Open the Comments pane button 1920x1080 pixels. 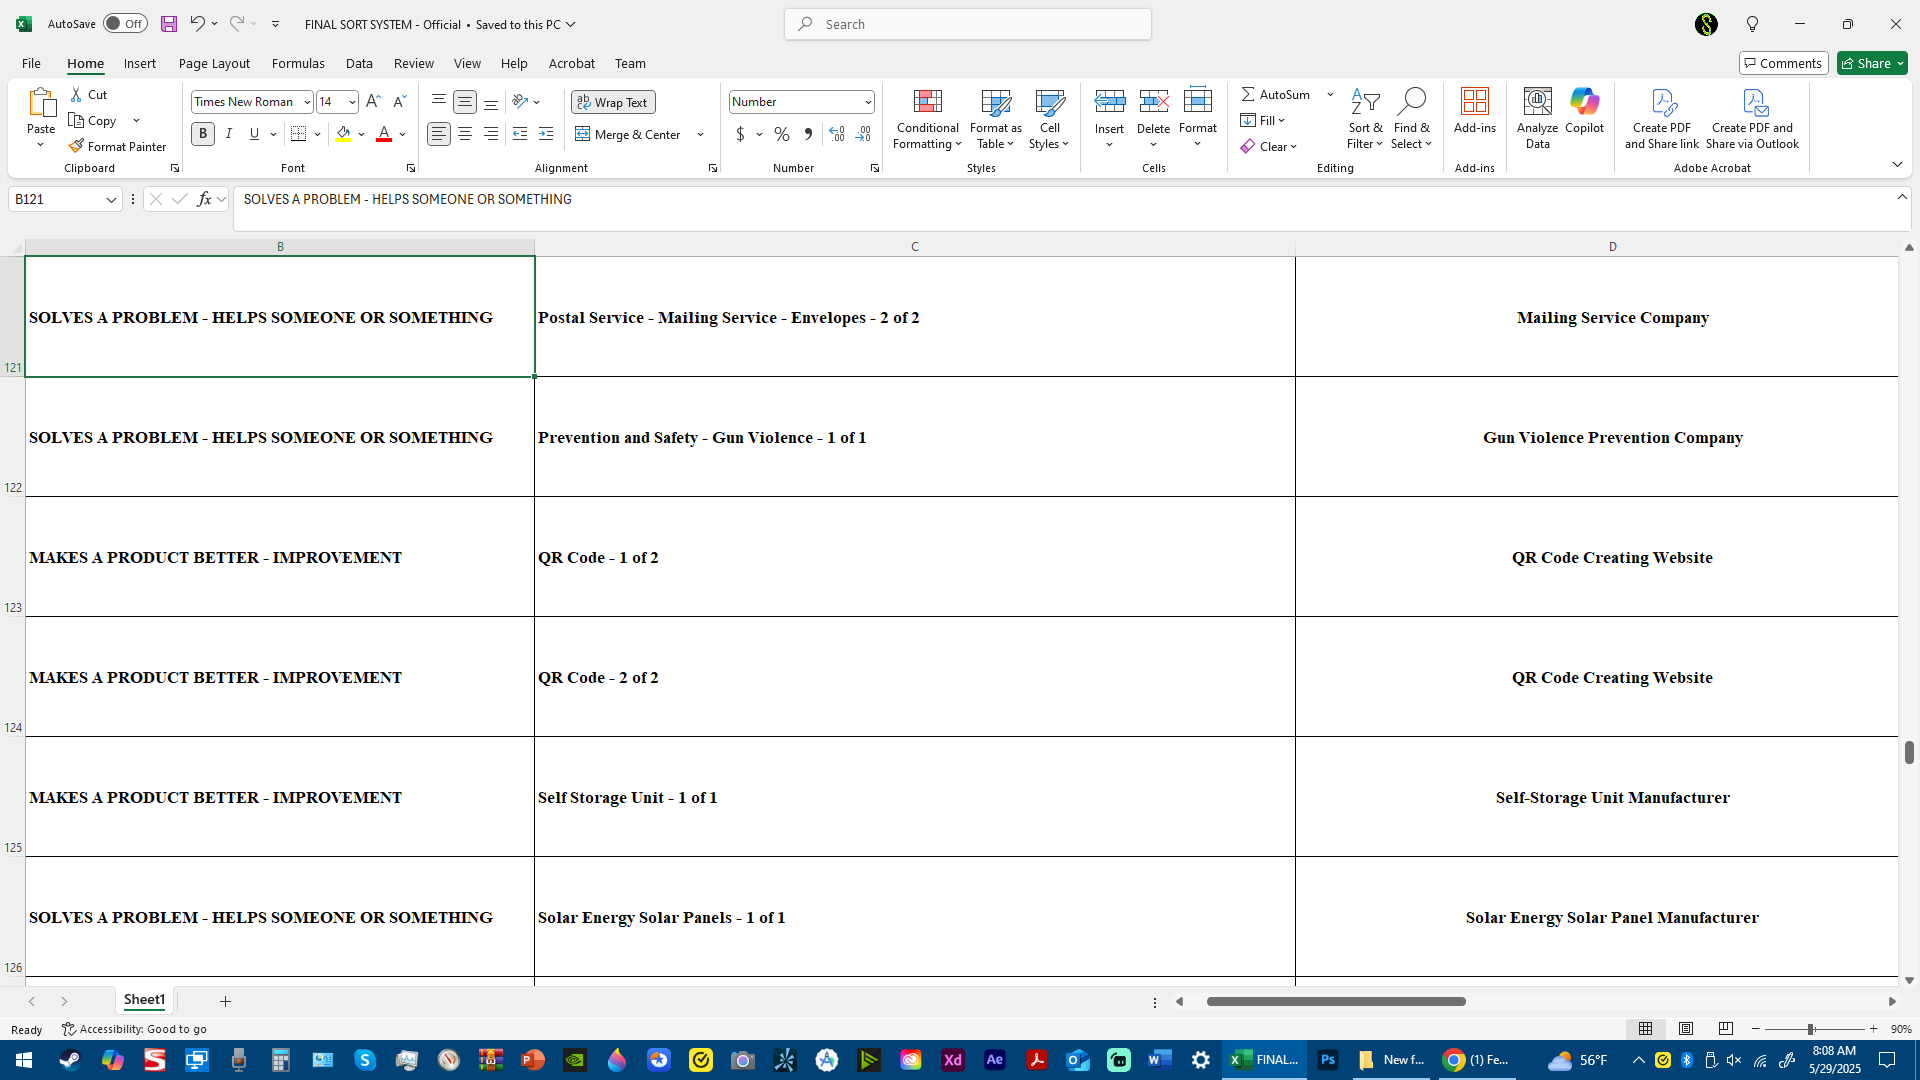click(1782, 63)
